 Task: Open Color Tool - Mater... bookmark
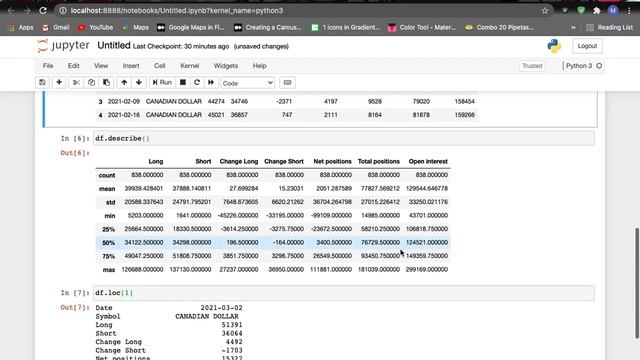point(422,27)
